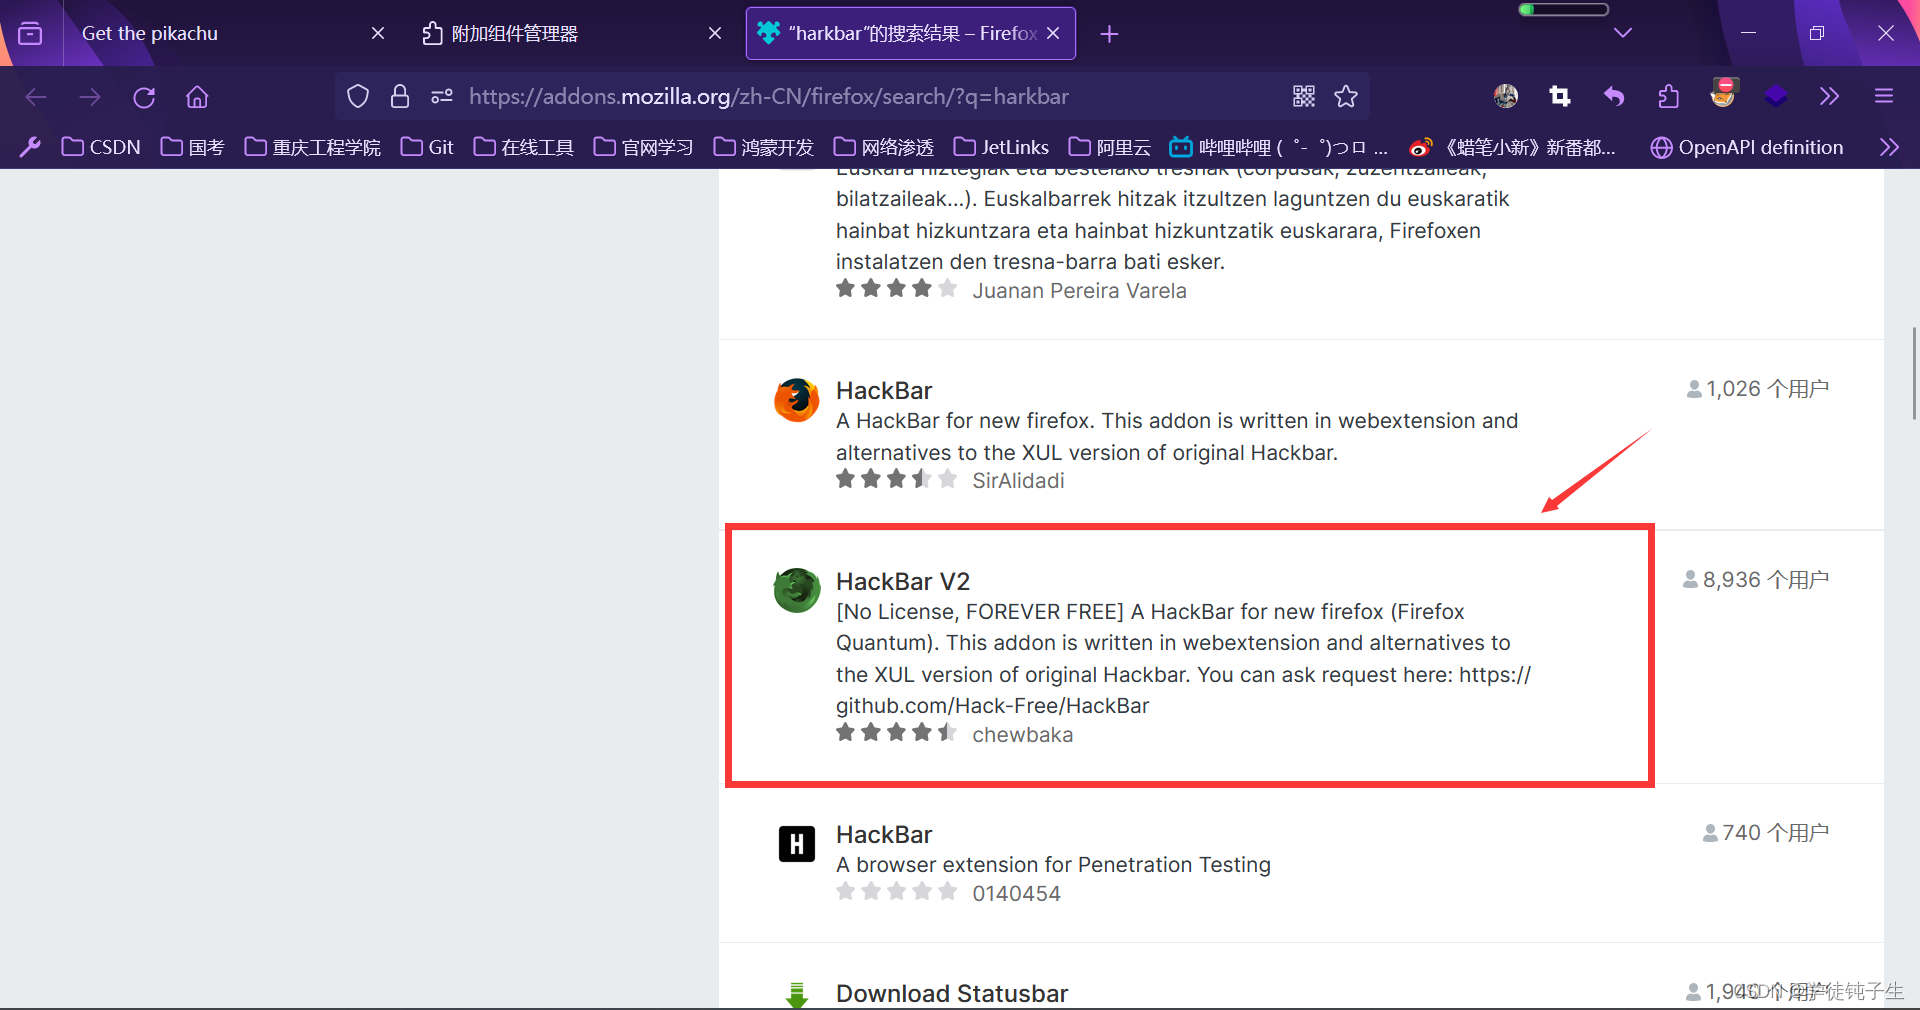View site security lock info
This screenshot has width=1920, height=1010.
coord(400,96)
